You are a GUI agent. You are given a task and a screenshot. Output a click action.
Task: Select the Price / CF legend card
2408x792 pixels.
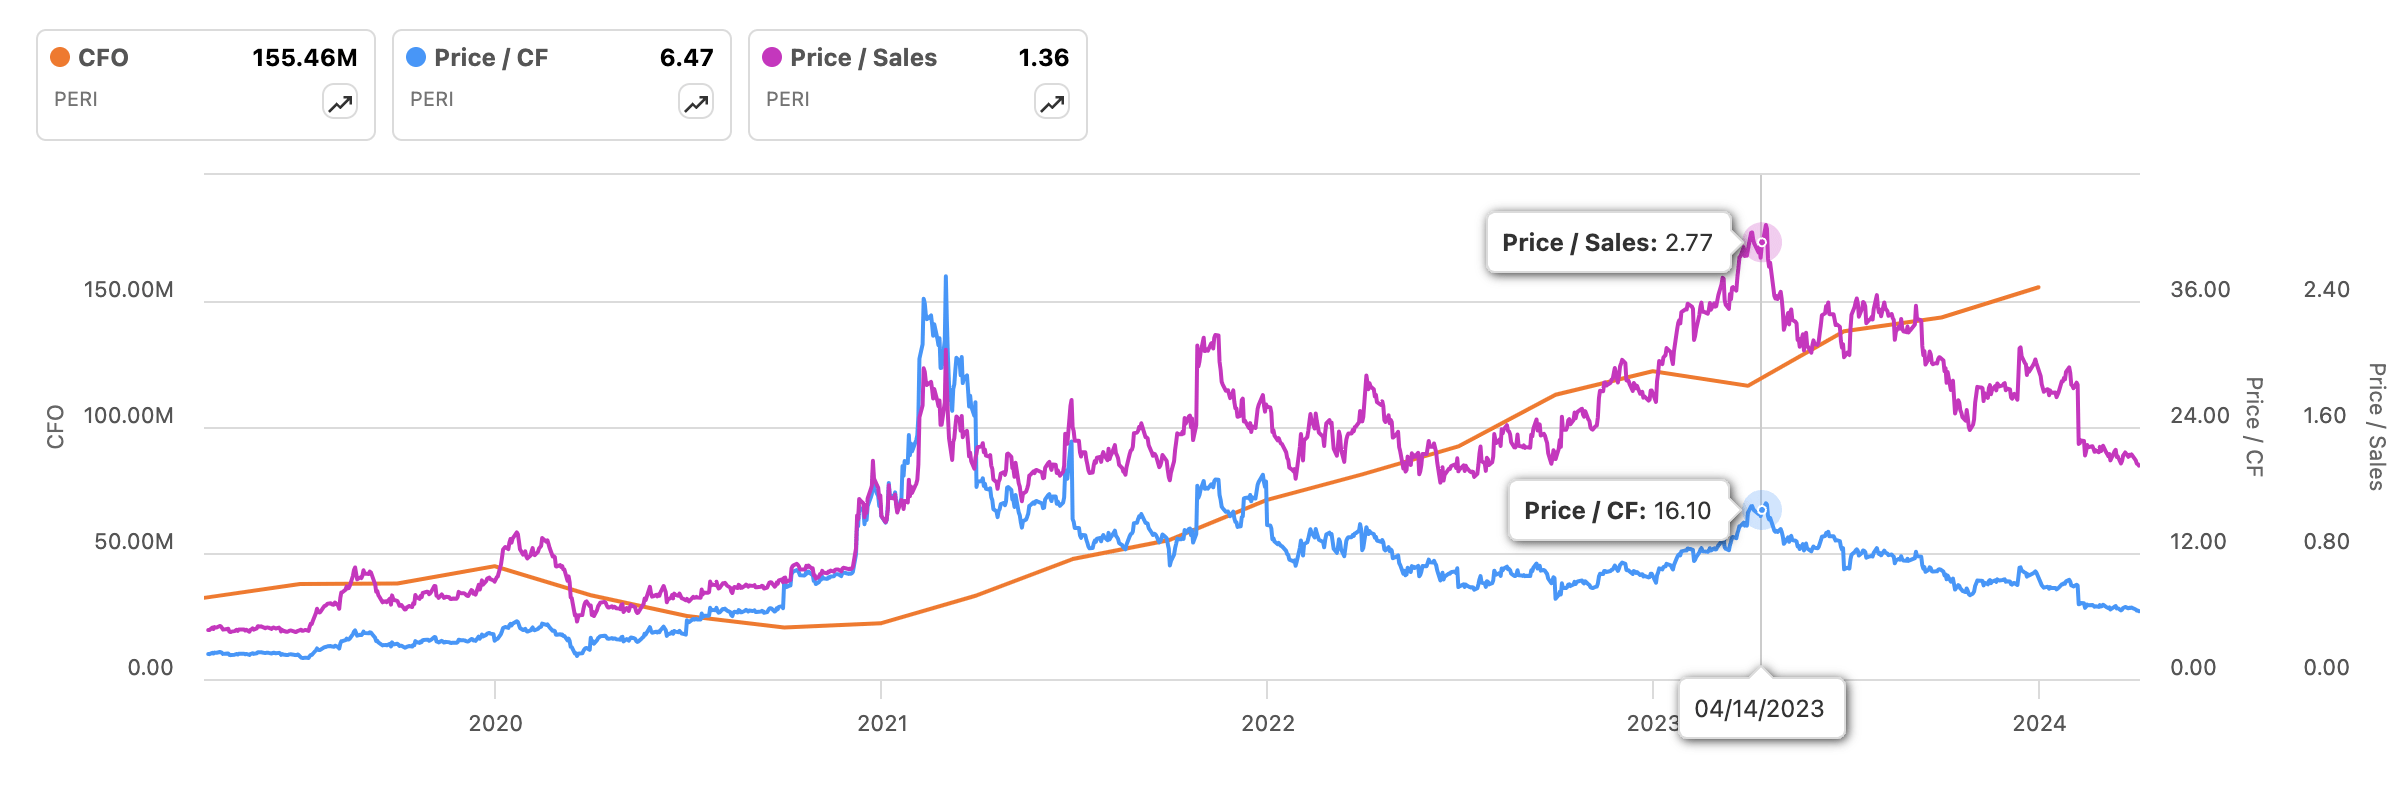pos(561,80)
